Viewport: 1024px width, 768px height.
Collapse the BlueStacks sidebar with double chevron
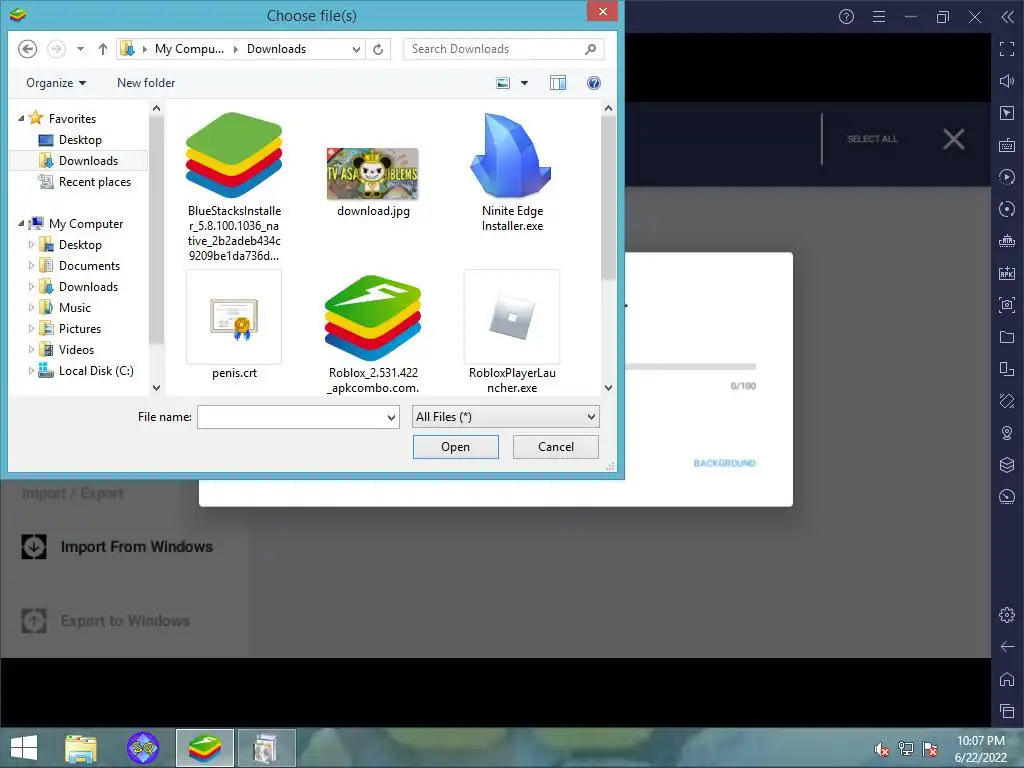1007,16
